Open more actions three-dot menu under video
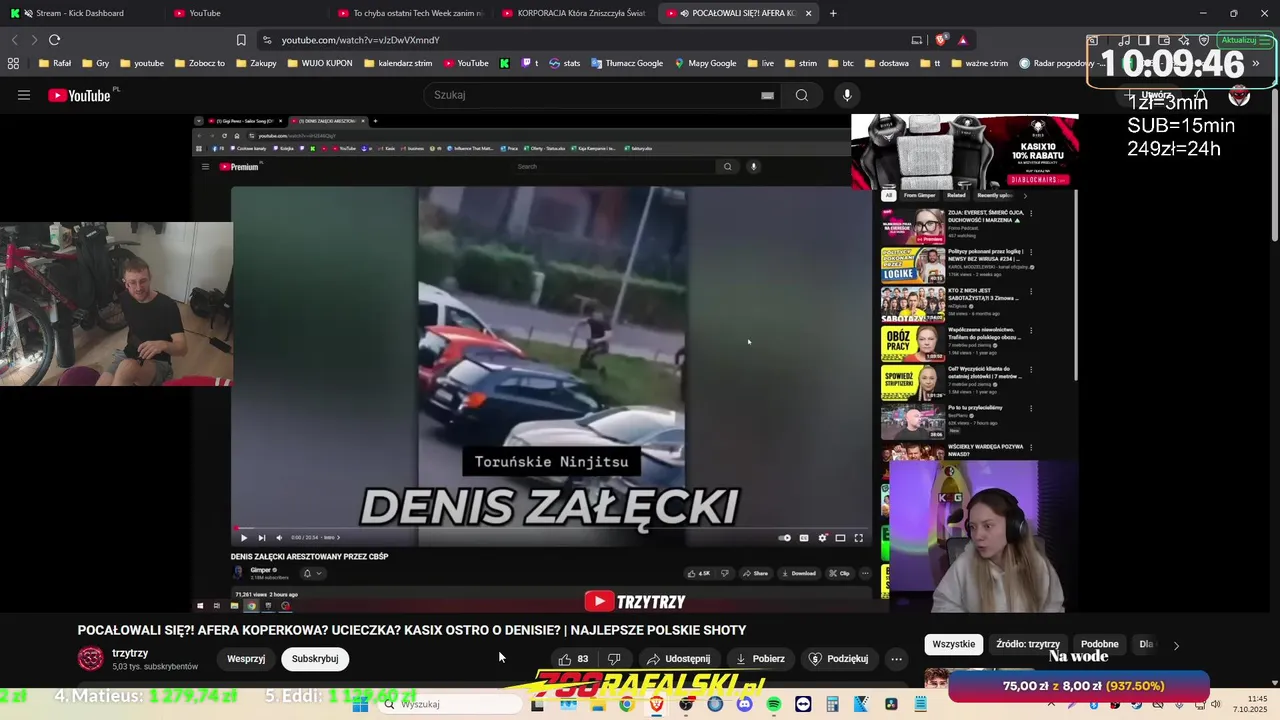 [896, 659]
